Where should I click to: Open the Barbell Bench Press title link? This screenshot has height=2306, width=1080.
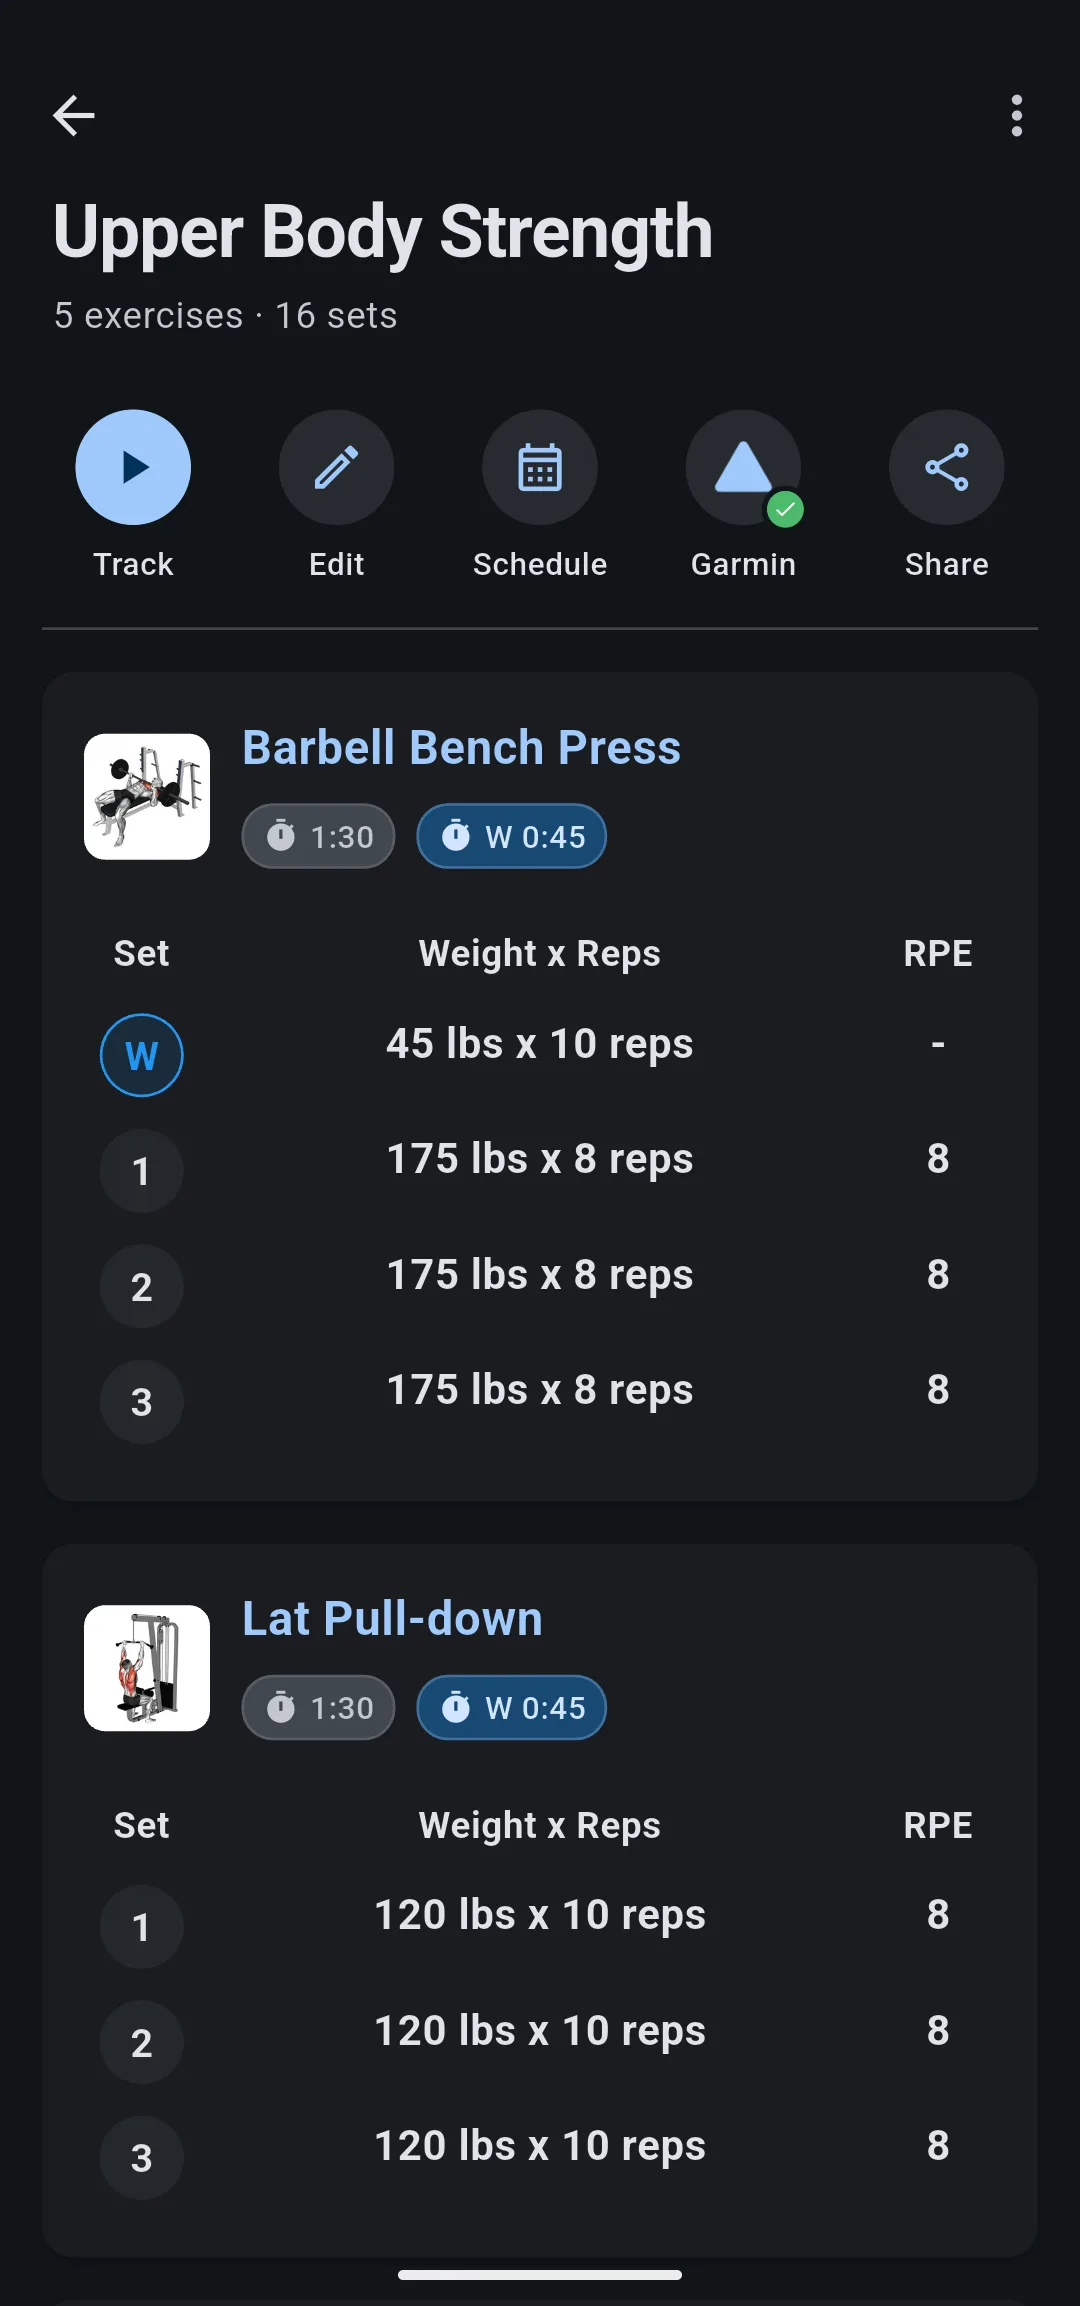[461, 747]
